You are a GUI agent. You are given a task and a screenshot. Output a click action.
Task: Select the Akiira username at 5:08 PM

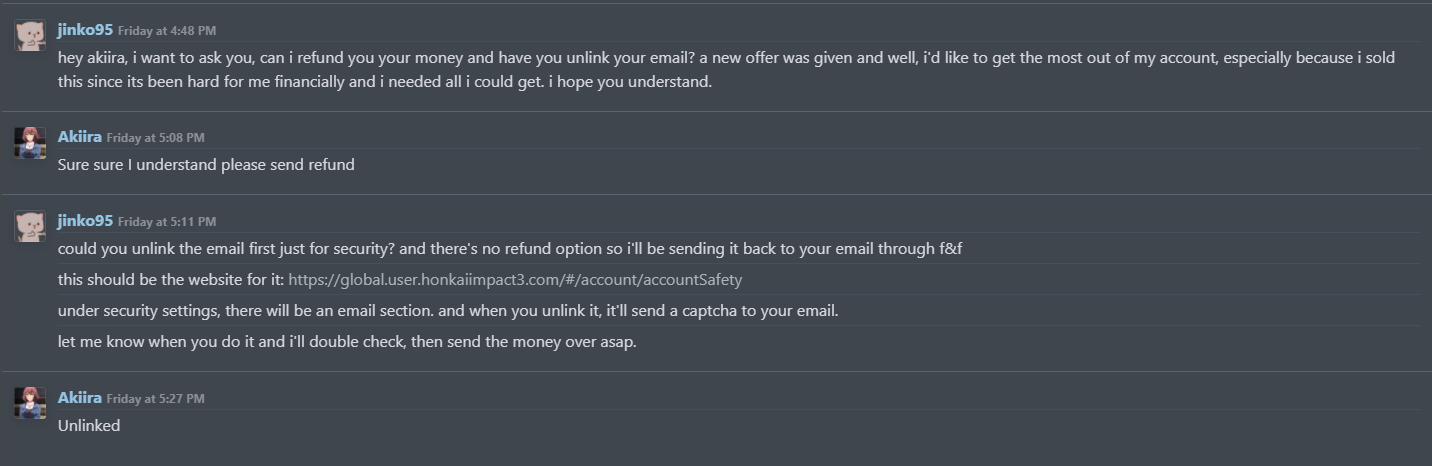point(80,137)
